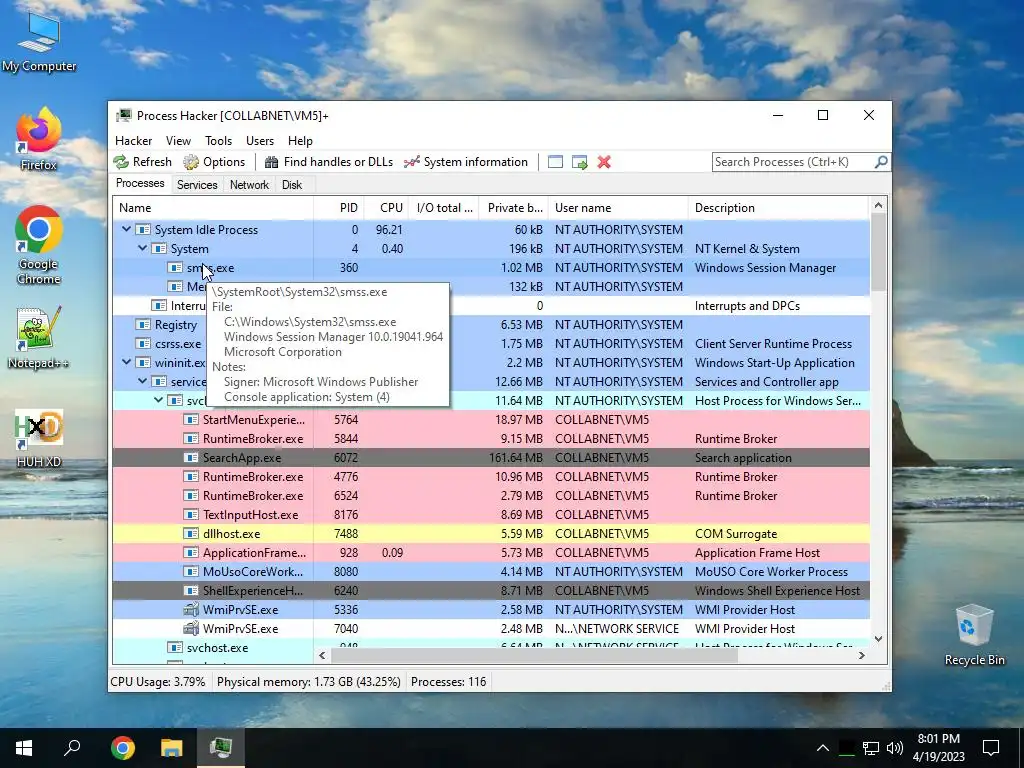
Task: Open the Help menu
Action: pyautogui.click(x=300, y=140)
